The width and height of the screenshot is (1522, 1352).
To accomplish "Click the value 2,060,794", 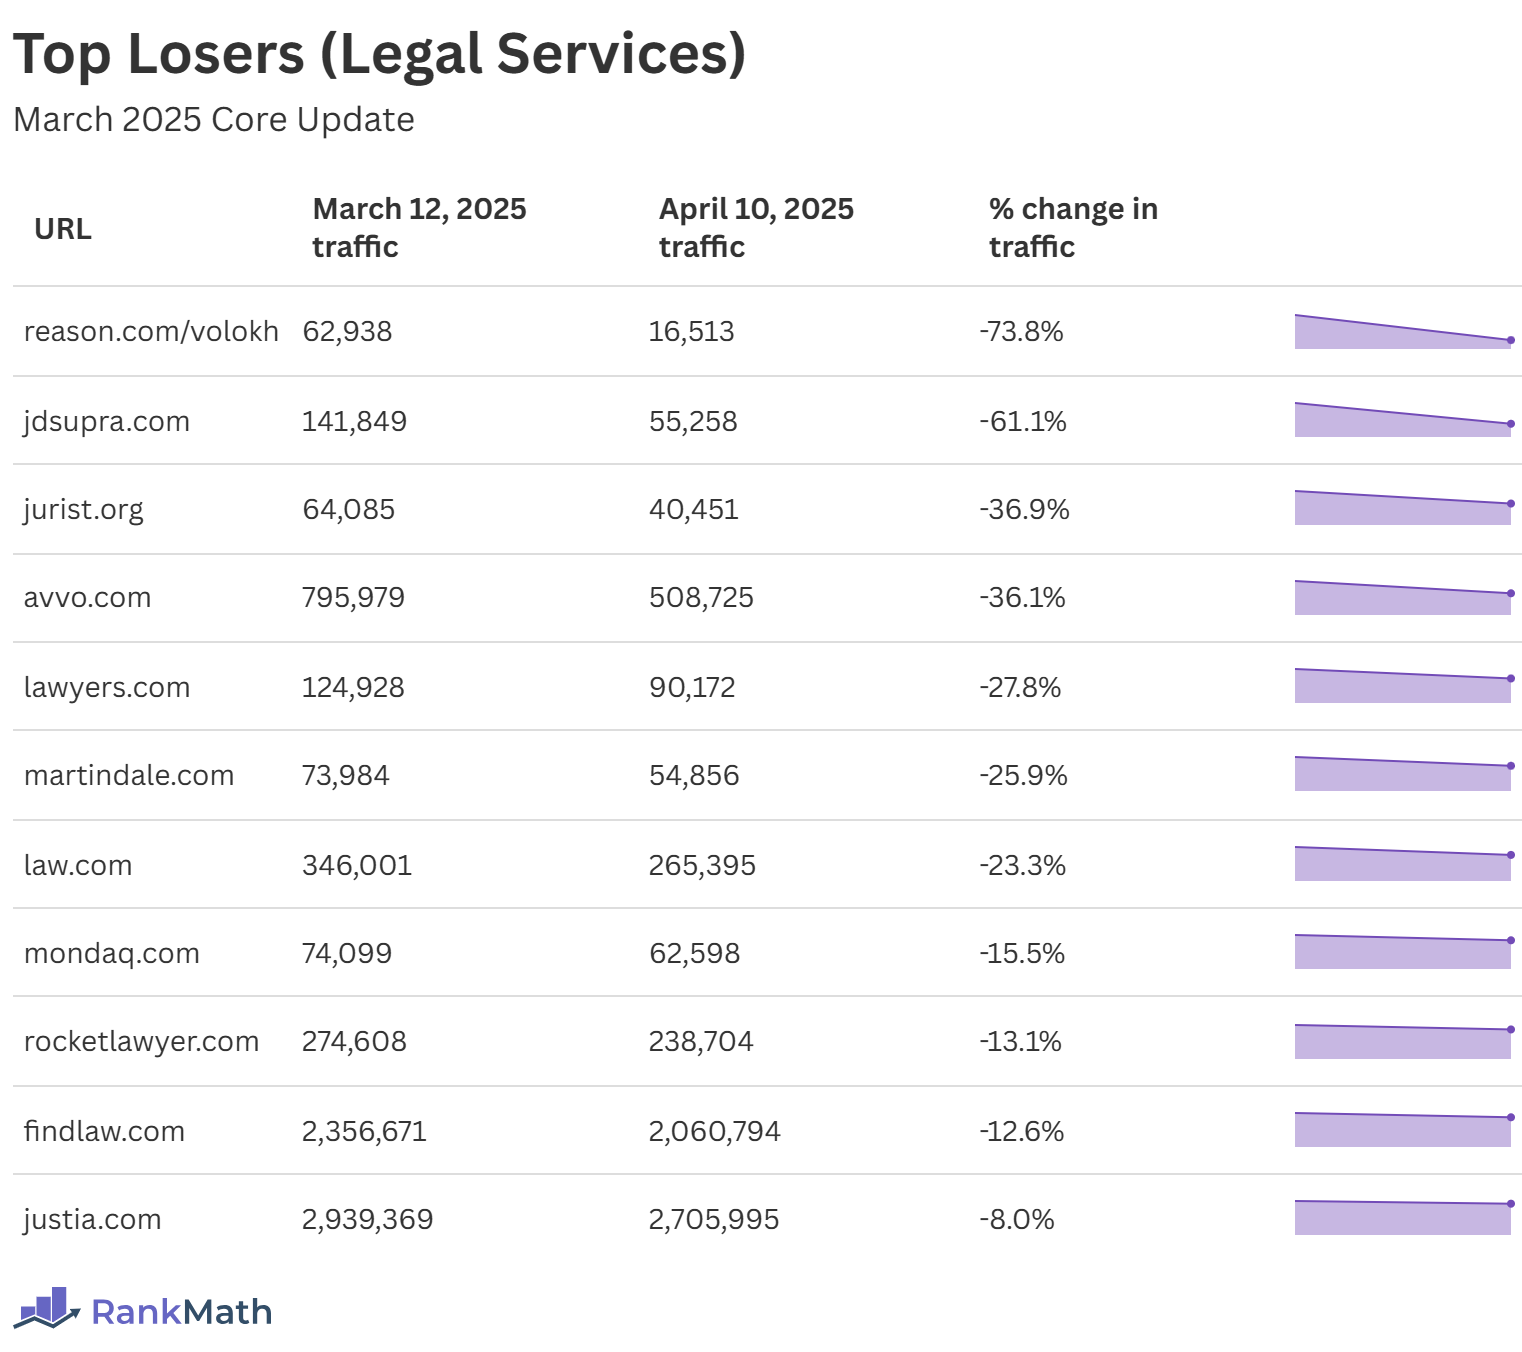I will tap(714, 1131).
